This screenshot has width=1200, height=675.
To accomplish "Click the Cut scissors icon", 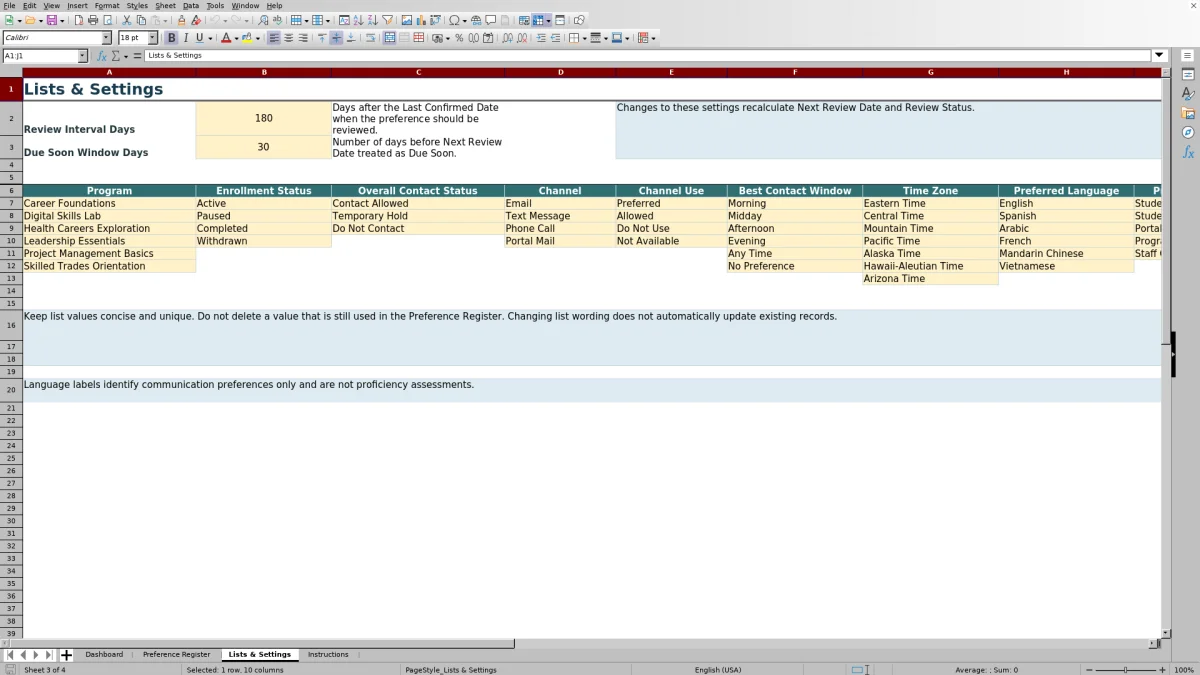I will pyautogui.click(x=126, y=20).
